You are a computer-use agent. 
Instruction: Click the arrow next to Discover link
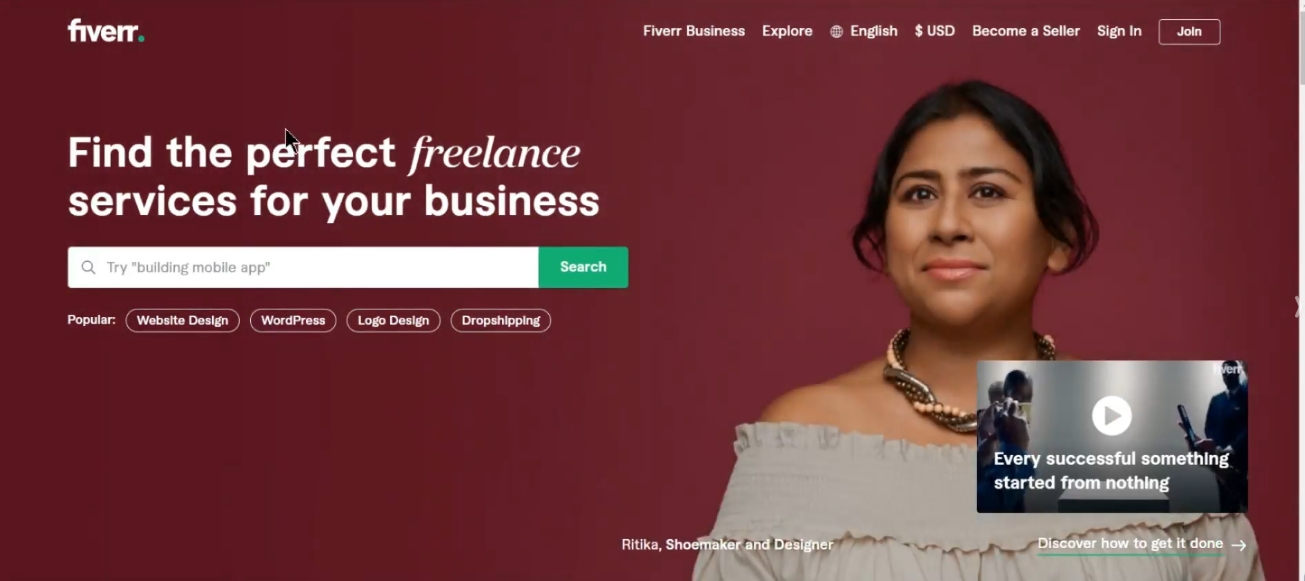[x=1238, y=545]
